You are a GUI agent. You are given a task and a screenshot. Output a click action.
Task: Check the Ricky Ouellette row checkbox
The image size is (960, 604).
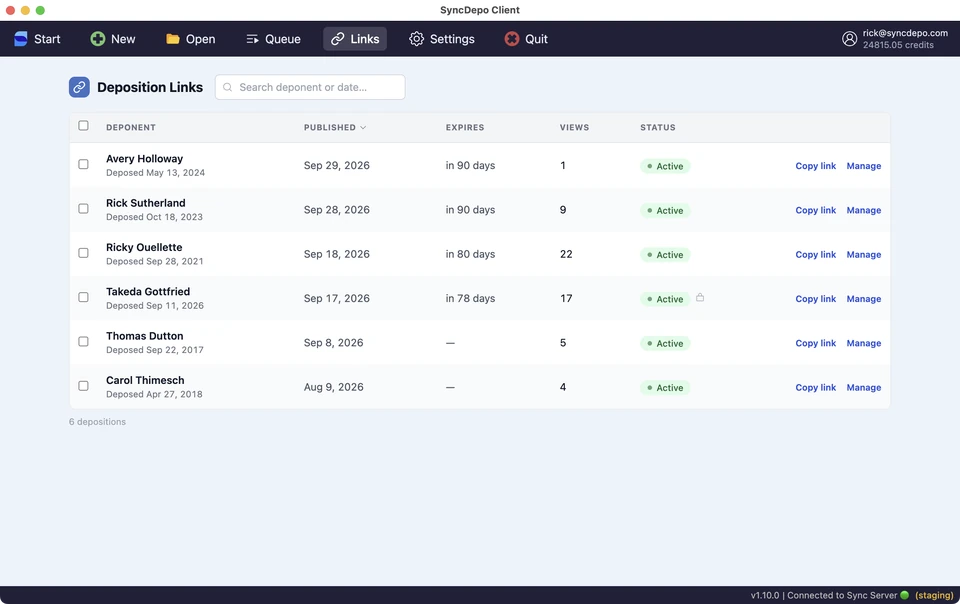point(83,253)
